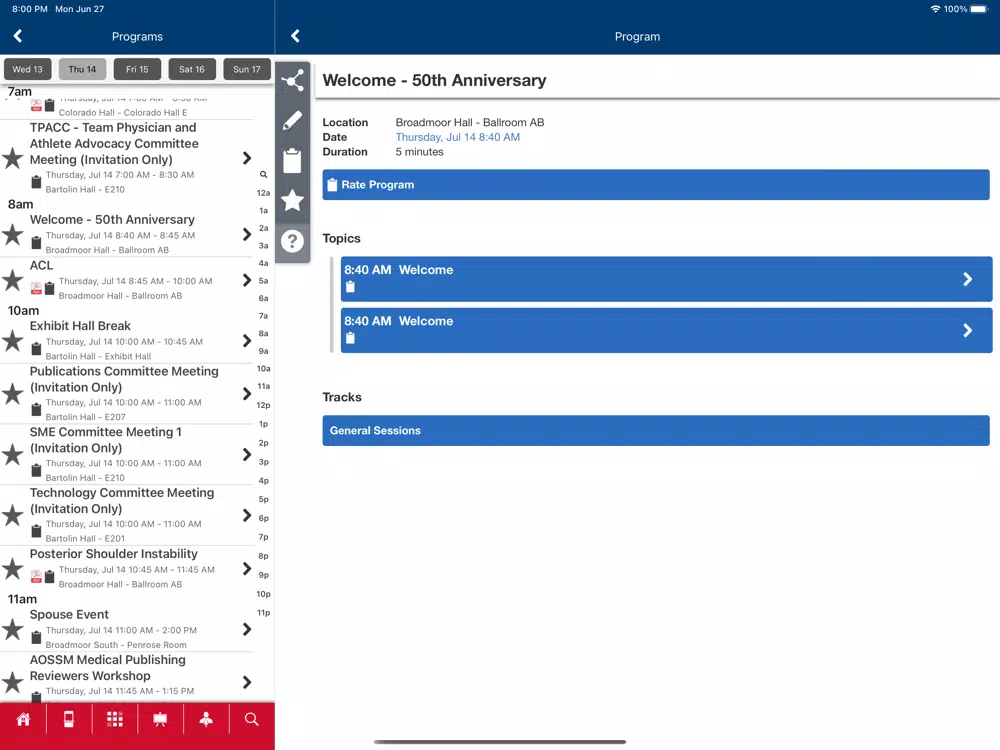Tap clipboard icon under the second 8:40 AM Welcome topic
The height and width of the screenshot is (750, 1000).
350,339
